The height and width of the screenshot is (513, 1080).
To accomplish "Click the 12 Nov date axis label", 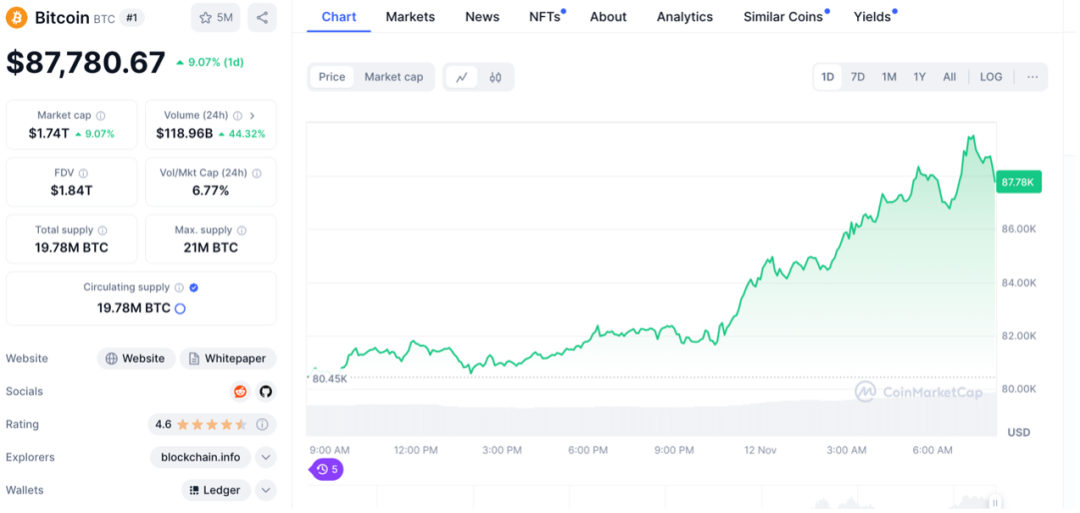I will pos(760,450).
